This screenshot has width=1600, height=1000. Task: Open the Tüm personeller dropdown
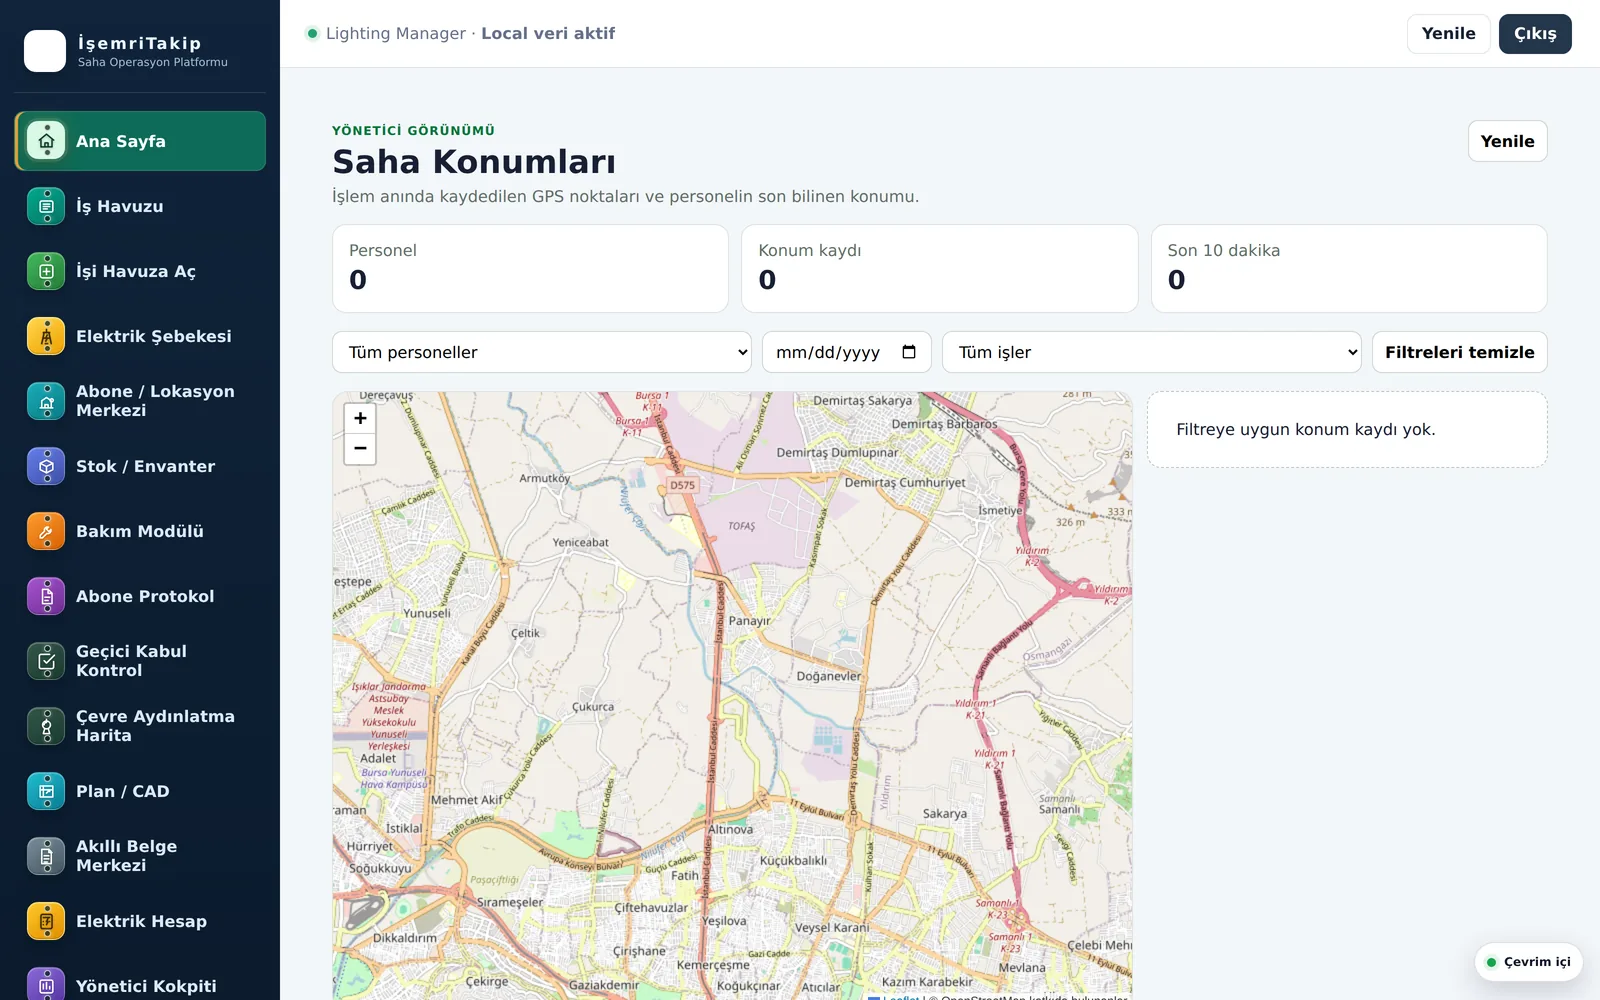pyautogui.click(x=542, y=352)
